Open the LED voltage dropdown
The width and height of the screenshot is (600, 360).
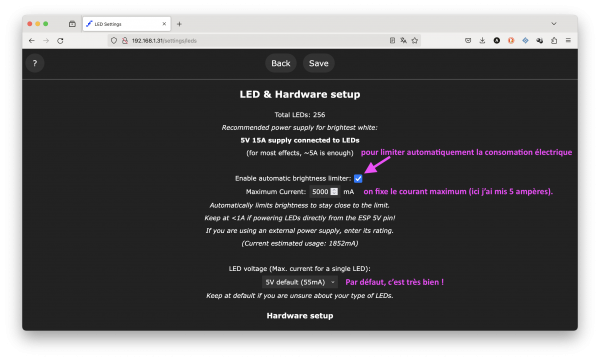[300, 282]
